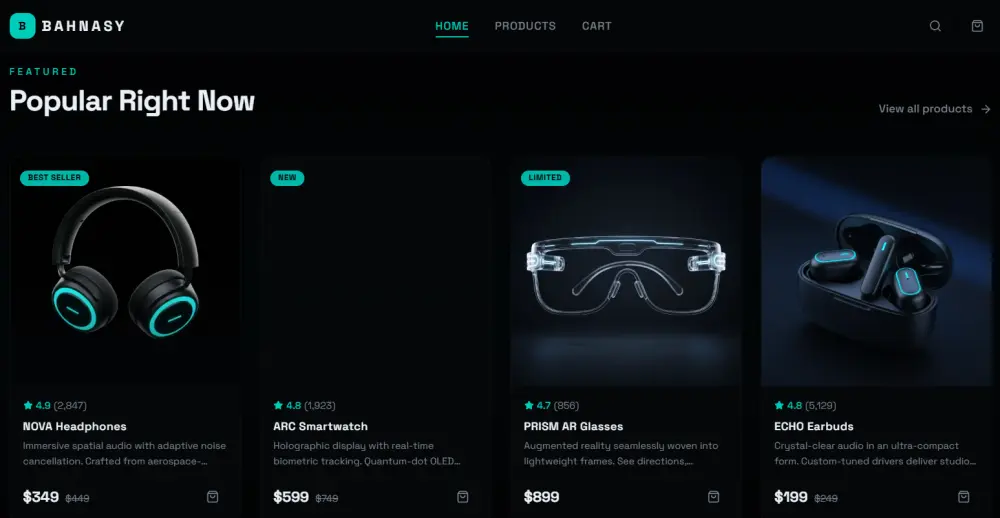1000x518 pixels.
Task: Add ECHO Earbuds to cart via bag icon
Action: (964, 496)
